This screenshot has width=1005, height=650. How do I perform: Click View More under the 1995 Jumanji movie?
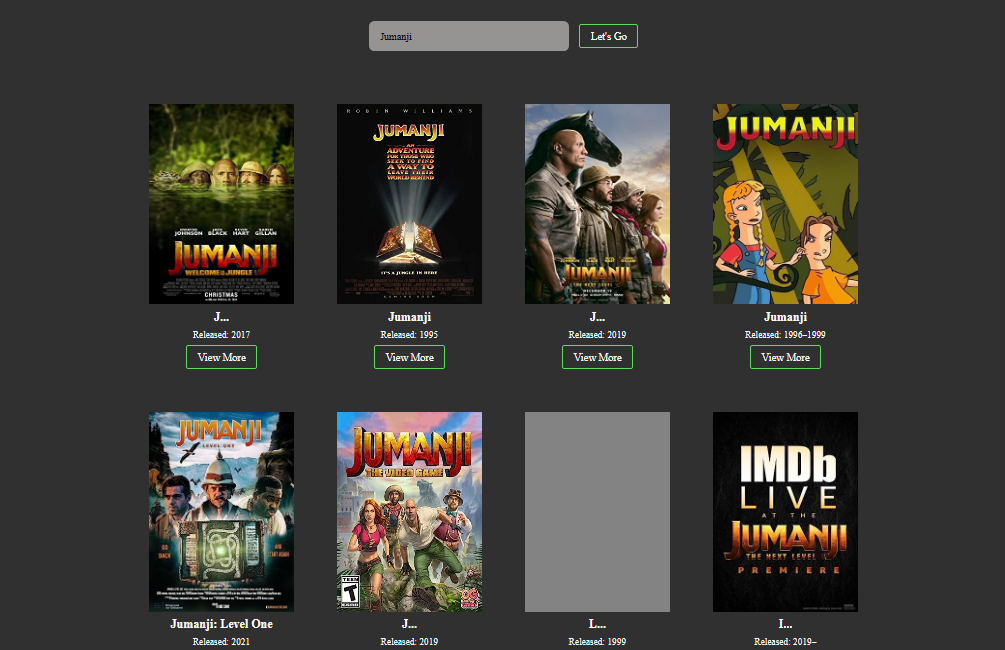[x=409, y=357]
